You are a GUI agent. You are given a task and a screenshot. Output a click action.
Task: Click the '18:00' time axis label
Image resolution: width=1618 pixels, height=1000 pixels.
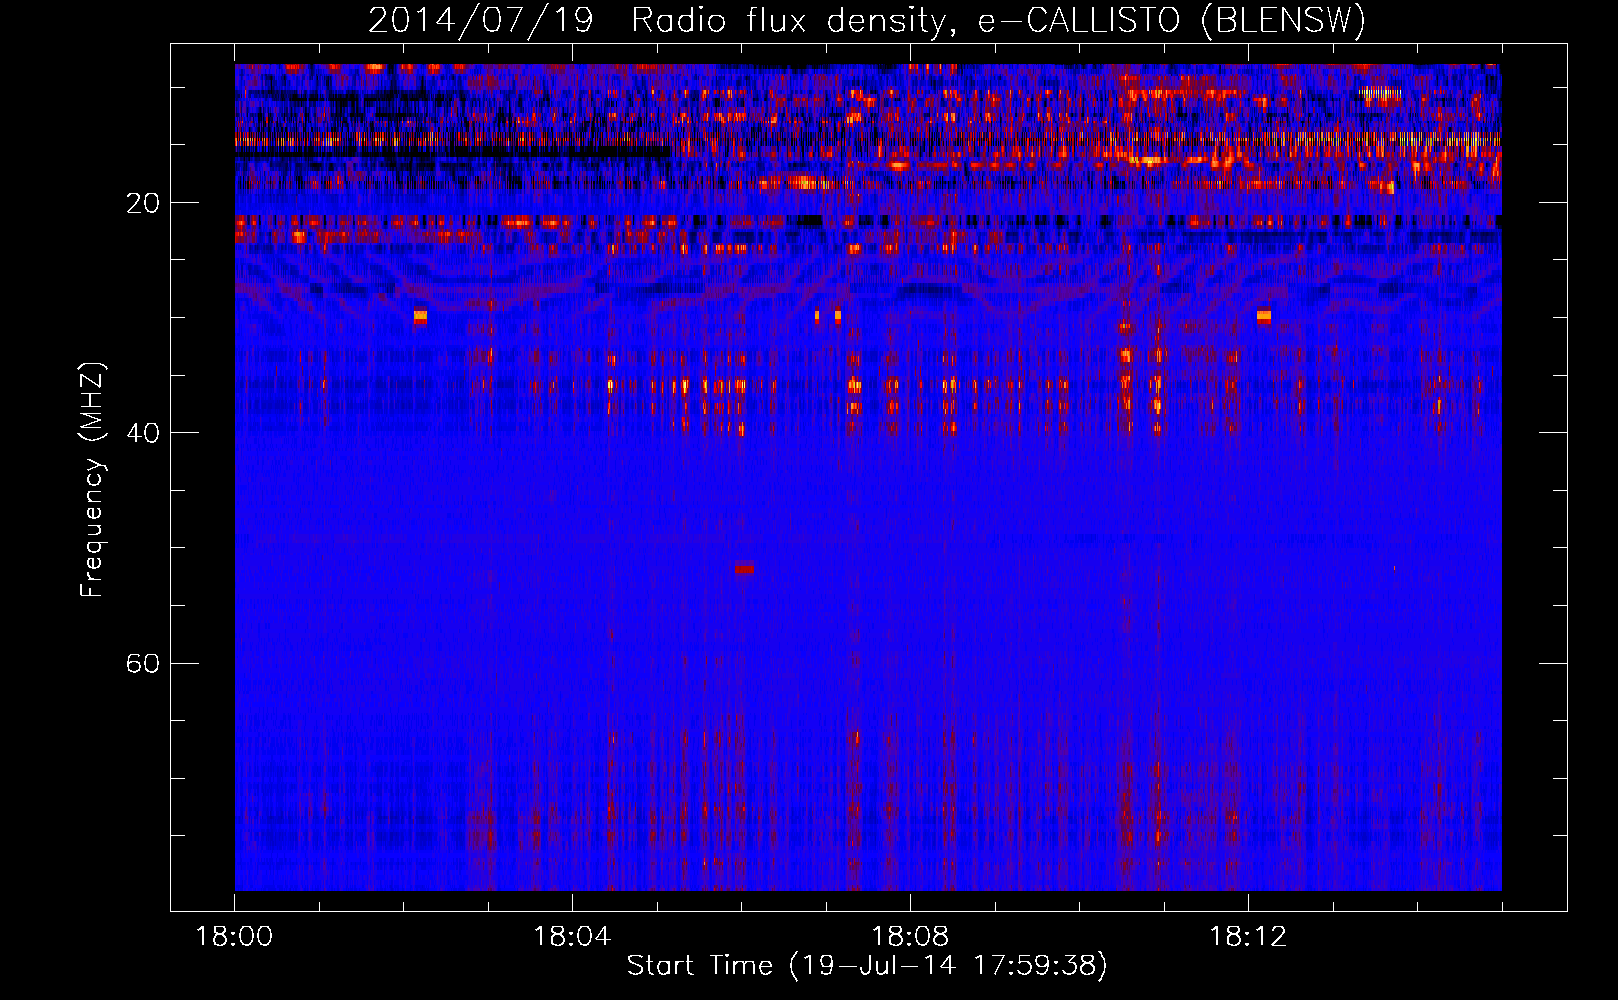pos(234,937)
